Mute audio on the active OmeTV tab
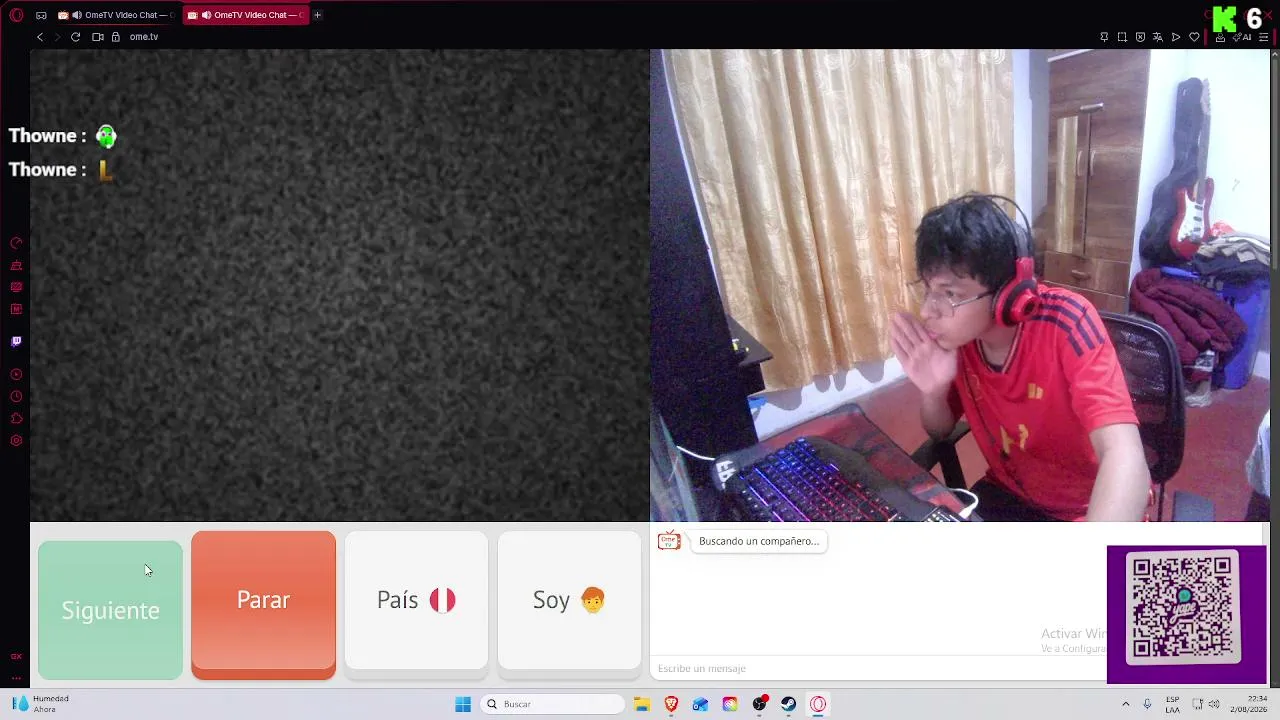The image size is (1280, 720). [x=206, y=15]
